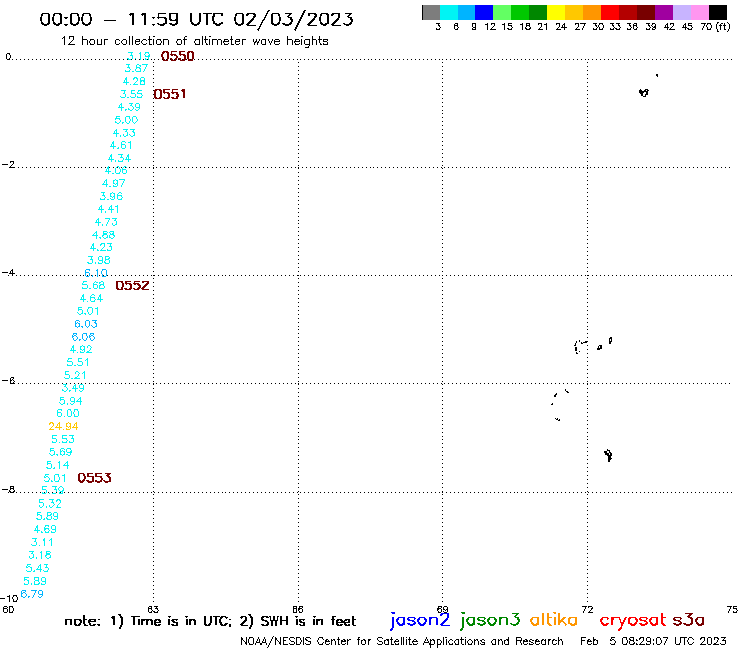Click the 4.64 wave height value
Screen dimensions: 740x650
click(x=91, y=298)
